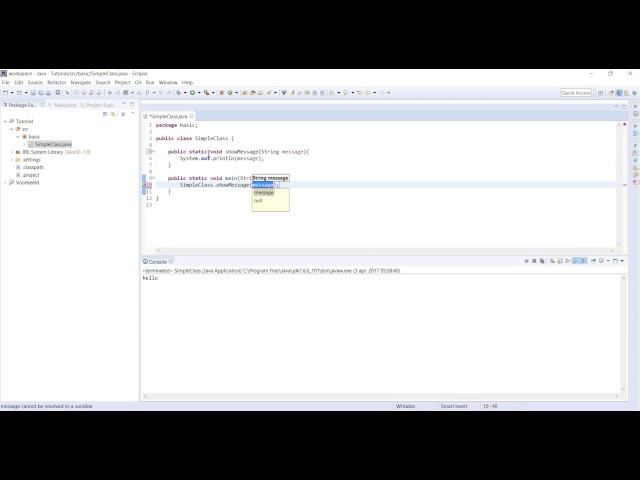Select the Console view tab
The height and width of the screenshot is (480, 640).
click(x=158, y=262)
